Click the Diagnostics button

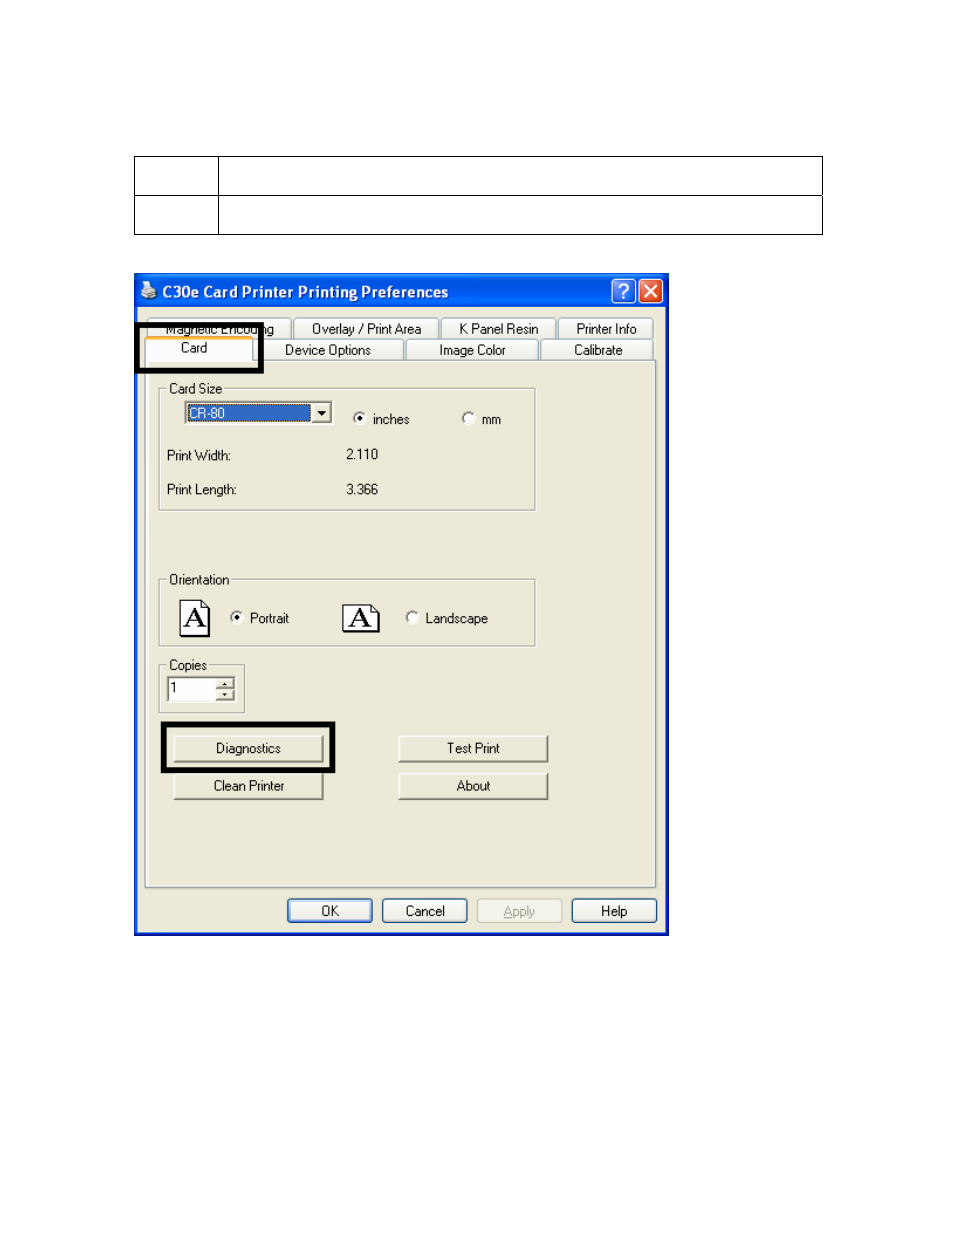point(248,748)
